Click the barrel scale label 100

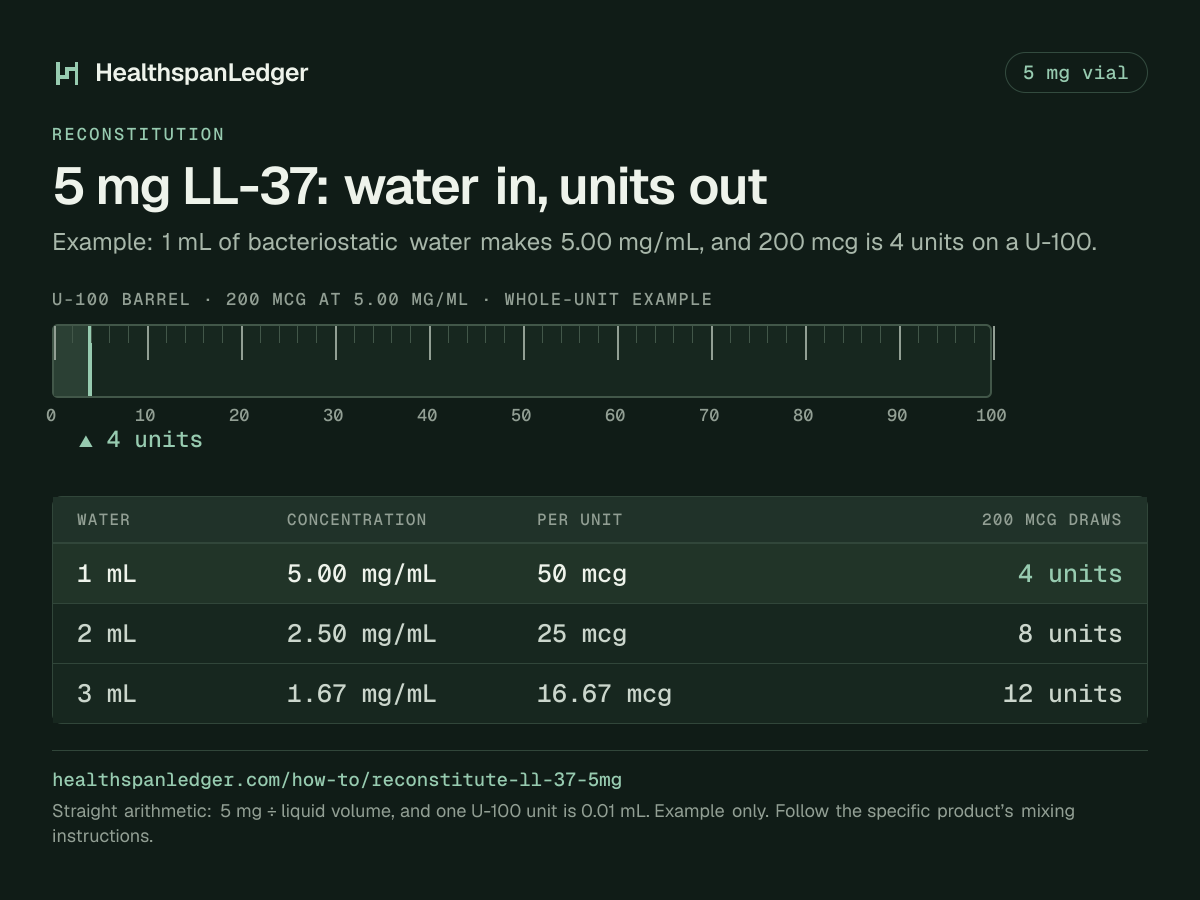tap(991, 415)
